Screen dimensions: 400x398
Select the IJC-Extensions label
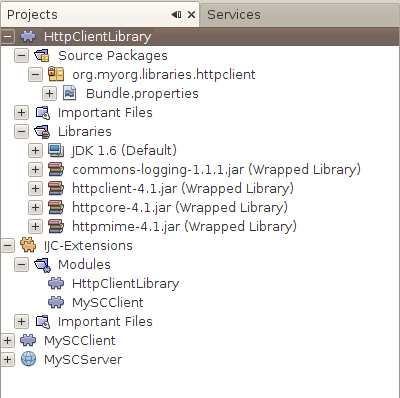pyautogui.click(x=88, y=246)
